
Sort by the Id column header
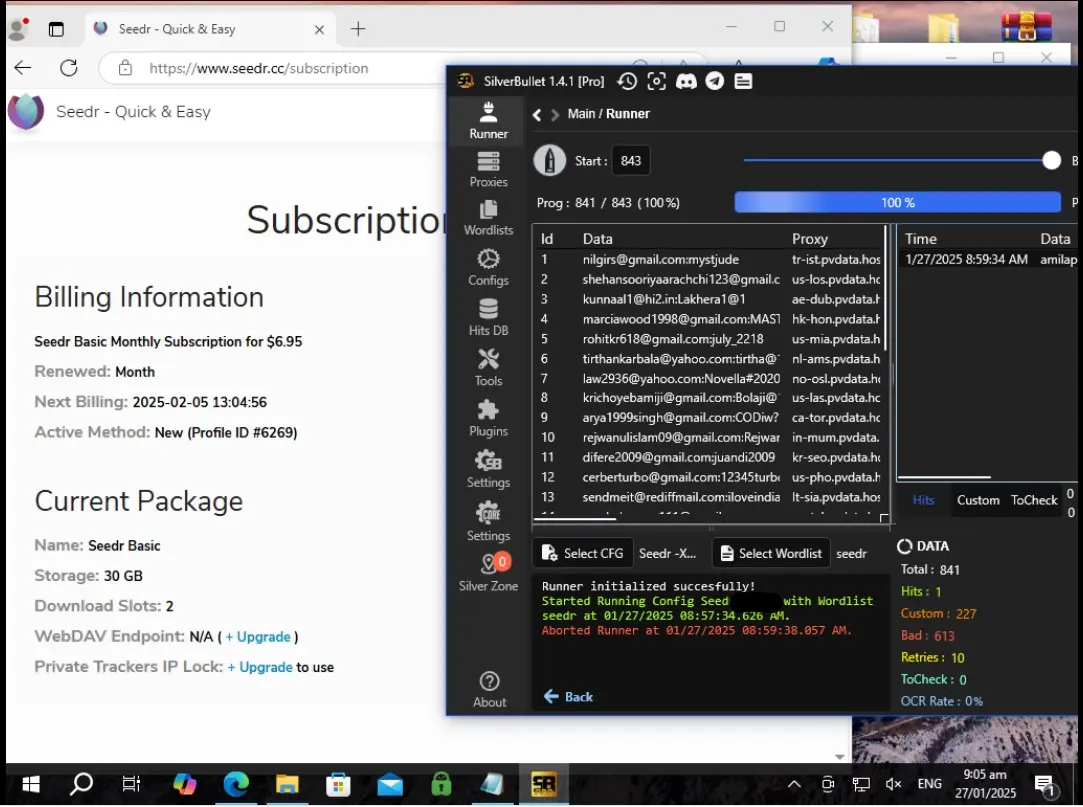click(547, 239)
